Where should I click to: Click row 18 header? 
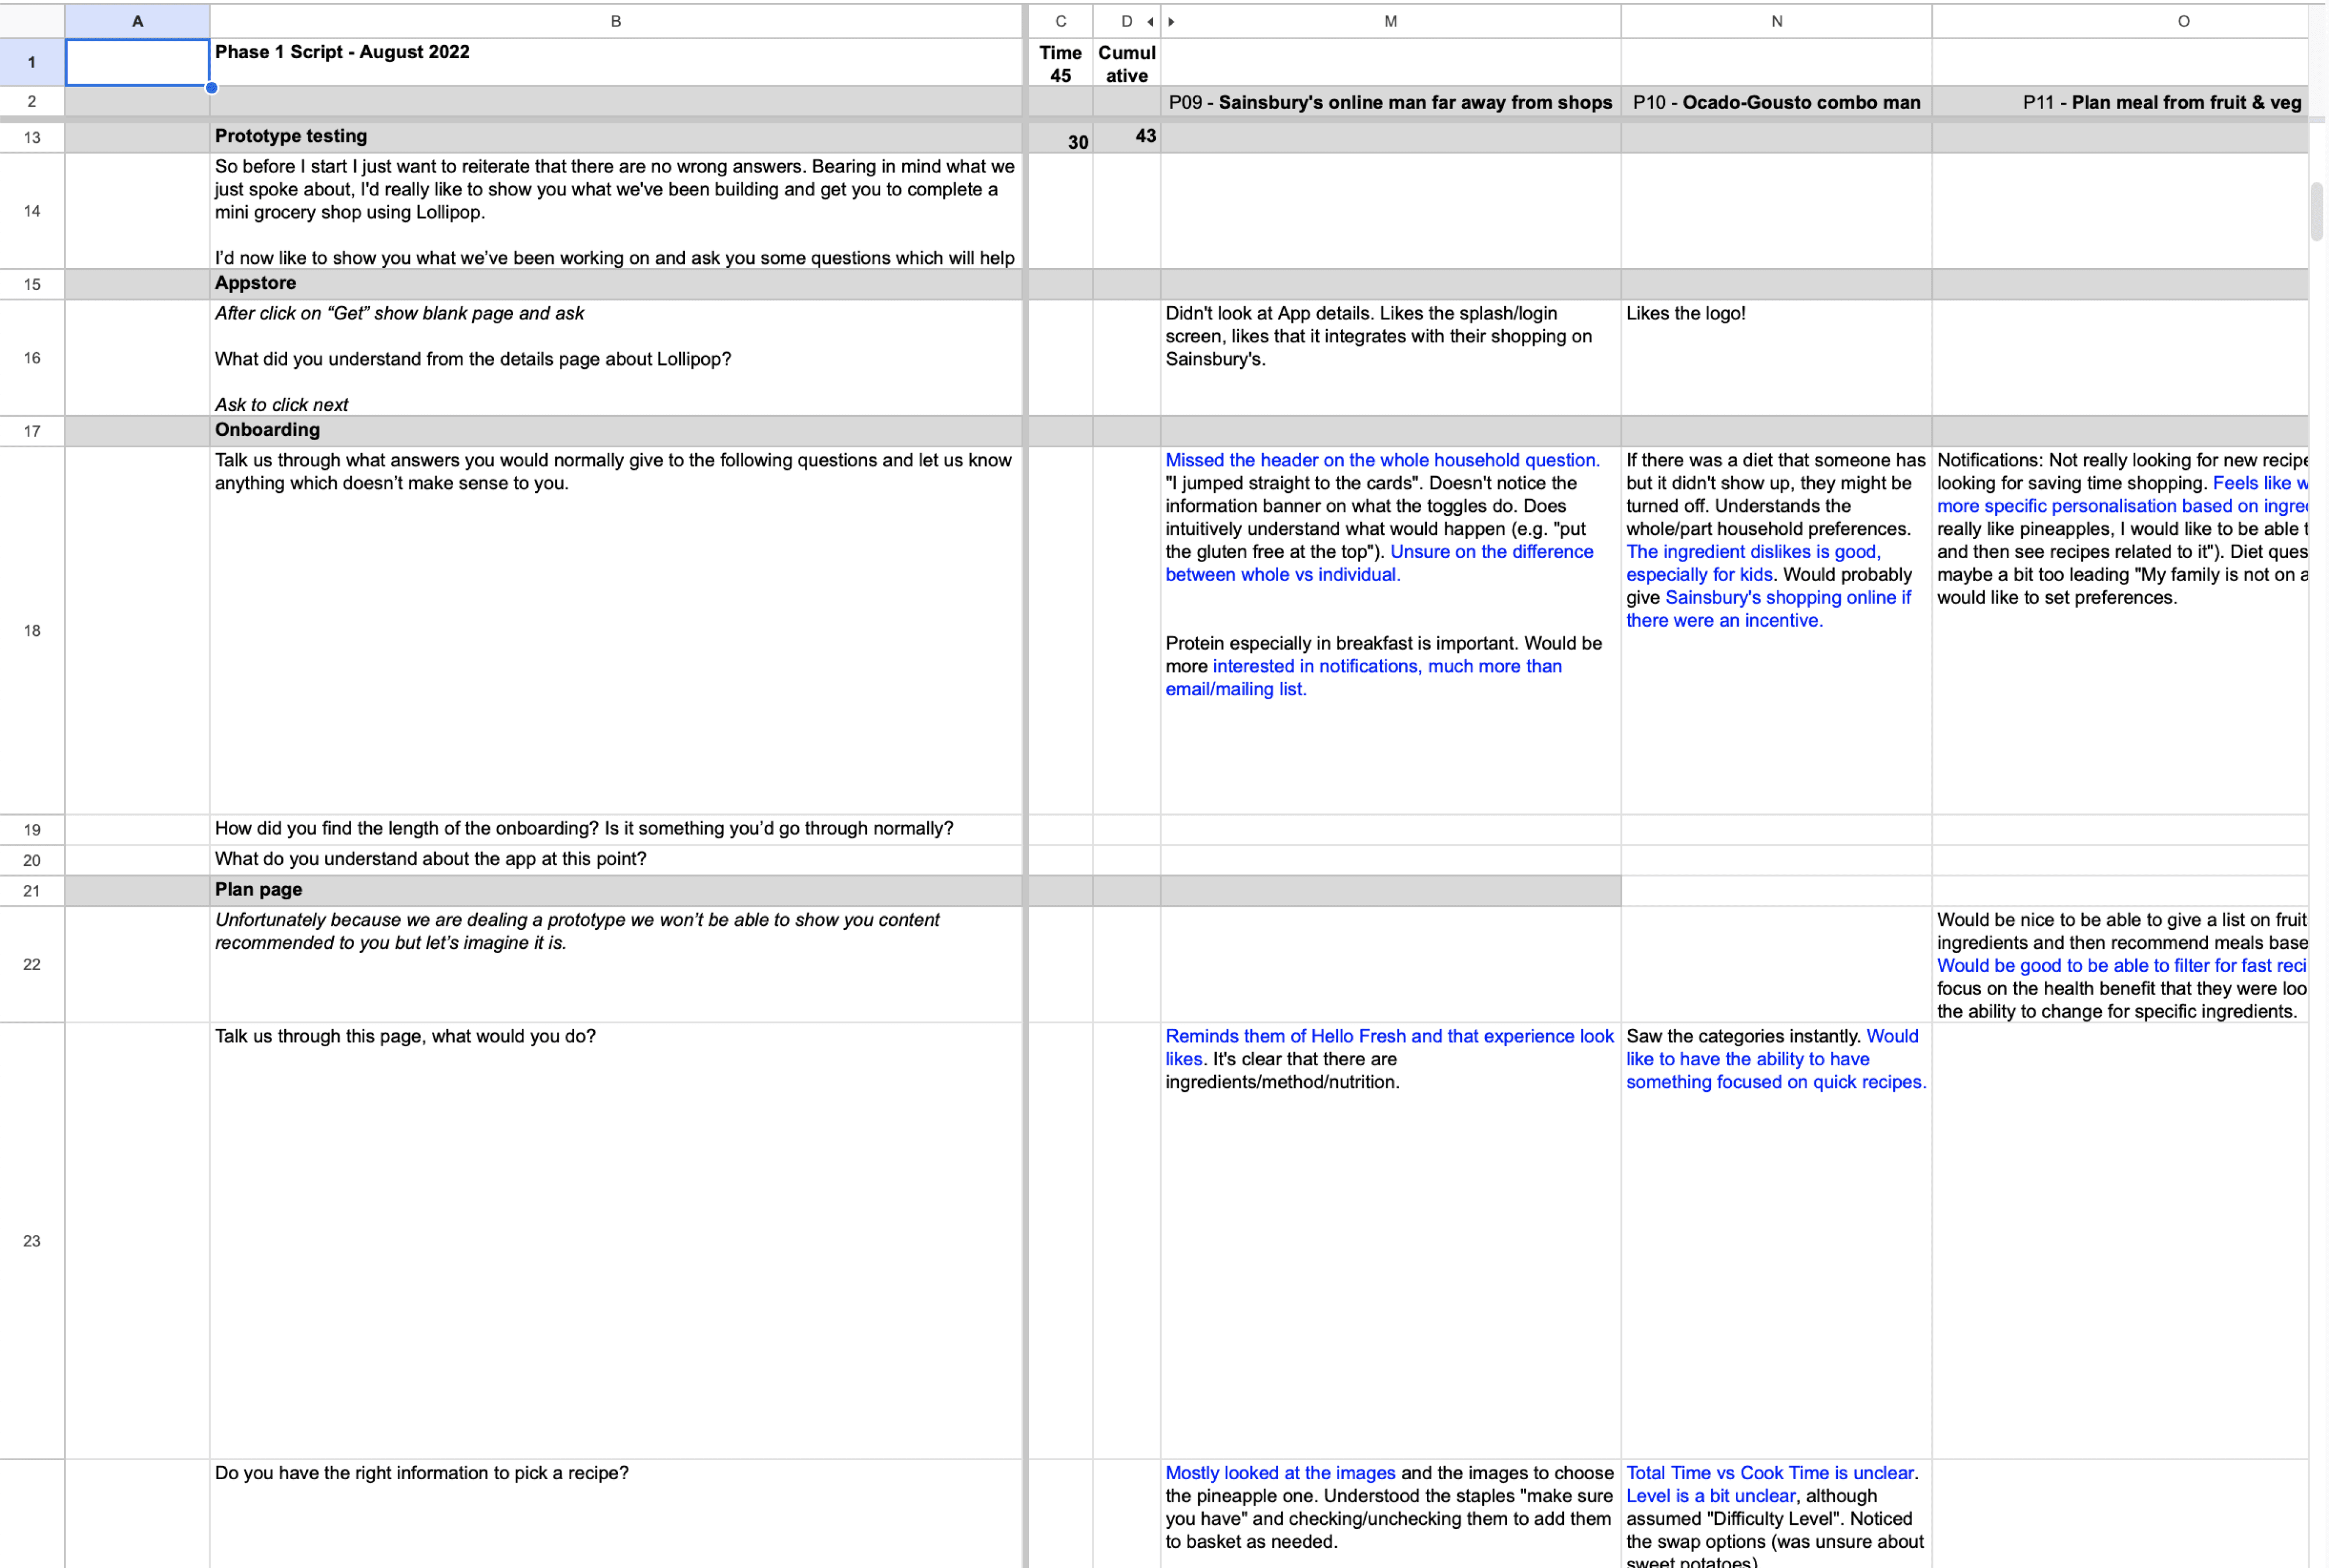pos(32,630)
